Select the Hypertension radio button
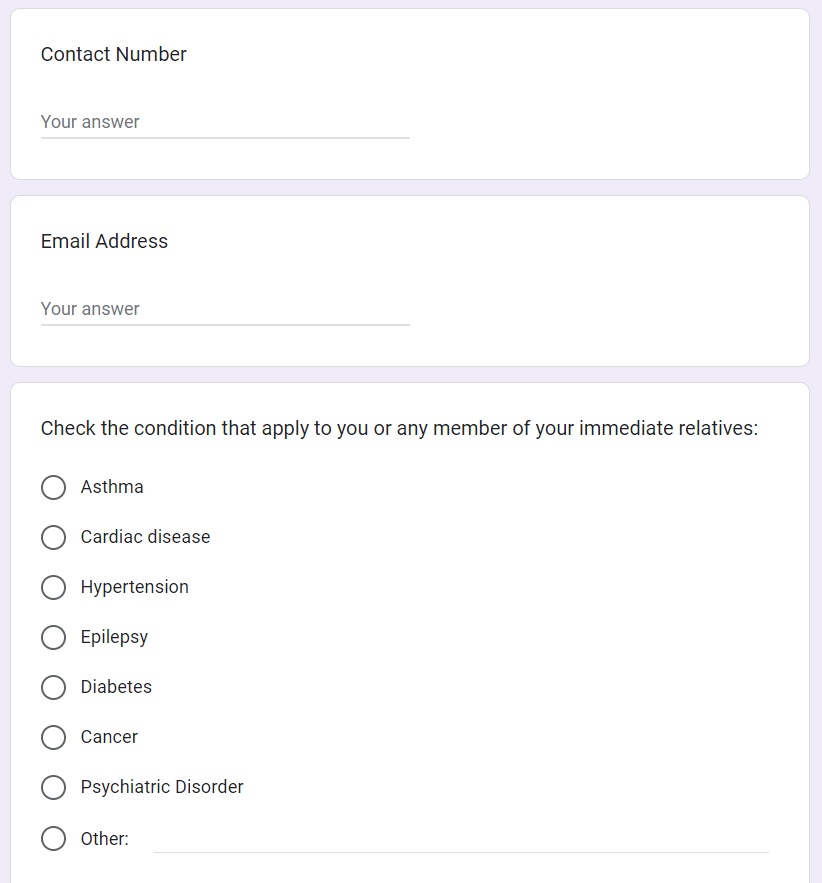Screen dimensions: 822x883 pyautogui.click(x=53, y=587)
